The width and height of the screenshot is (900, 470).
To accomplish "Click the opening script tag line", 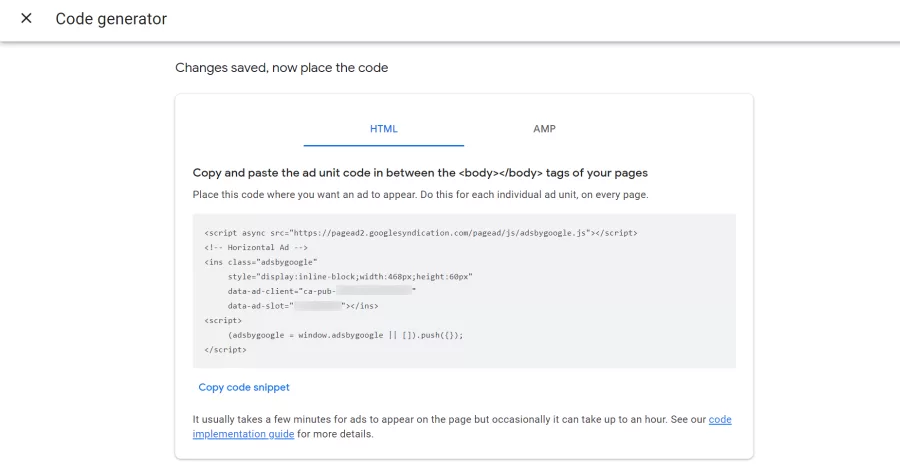I will pyautogui.click(x=223, y=320).
